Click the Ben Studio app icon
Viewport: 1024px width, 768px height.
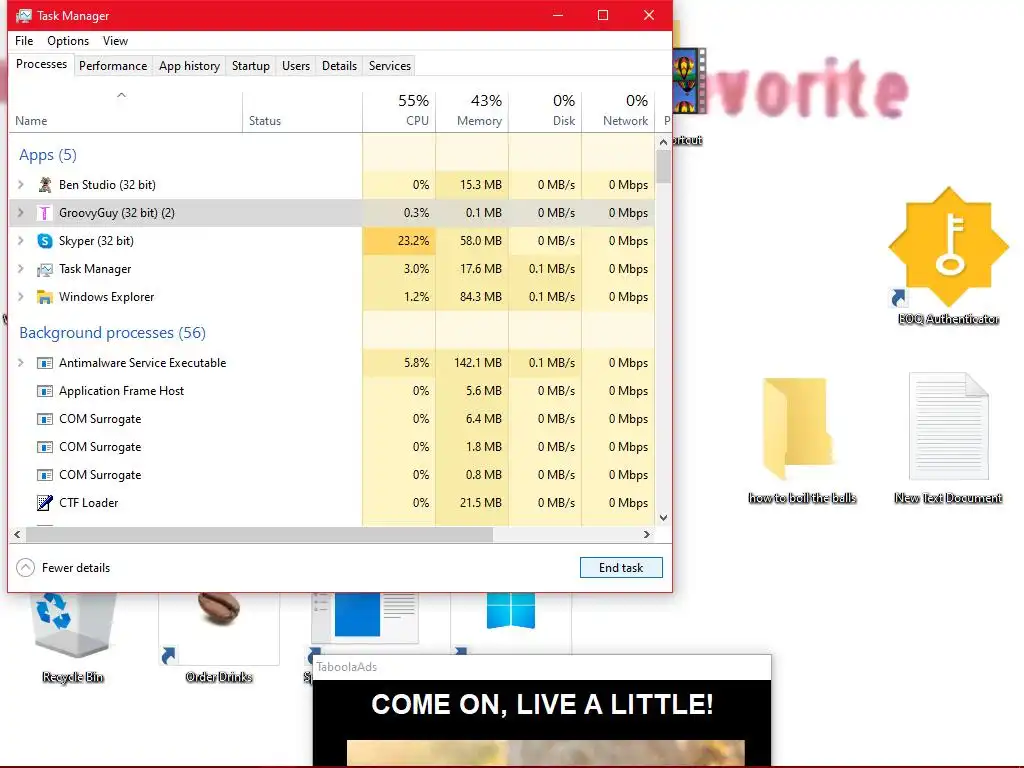44,185
